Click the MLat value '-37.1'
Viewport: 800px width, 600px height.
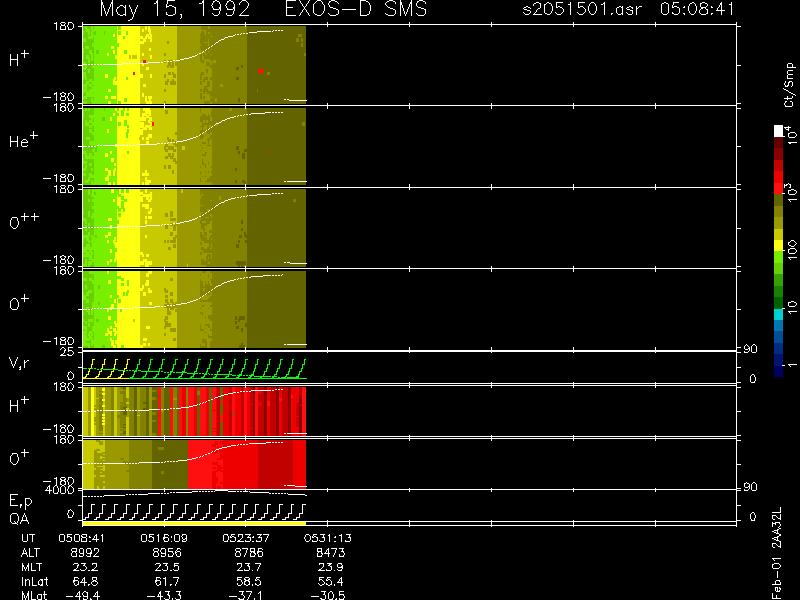246,595
